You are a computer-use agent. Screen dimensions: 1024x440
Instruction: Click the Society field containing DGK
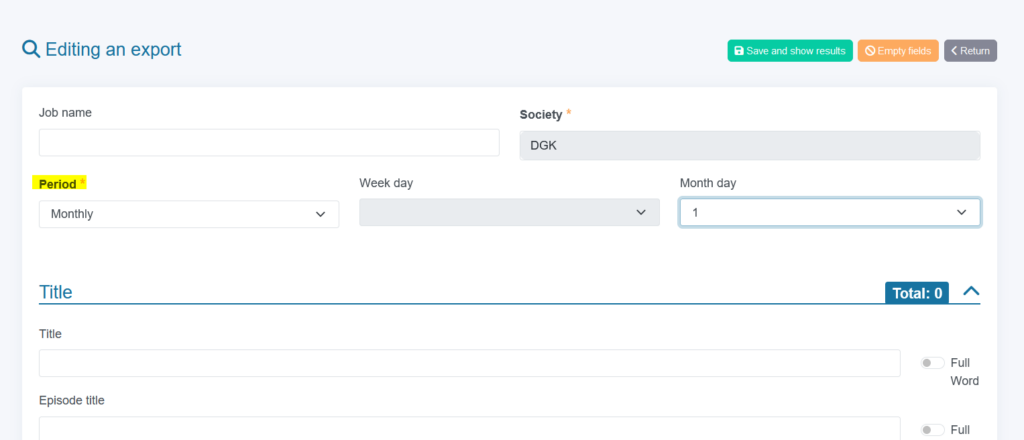tap(750, 146)
